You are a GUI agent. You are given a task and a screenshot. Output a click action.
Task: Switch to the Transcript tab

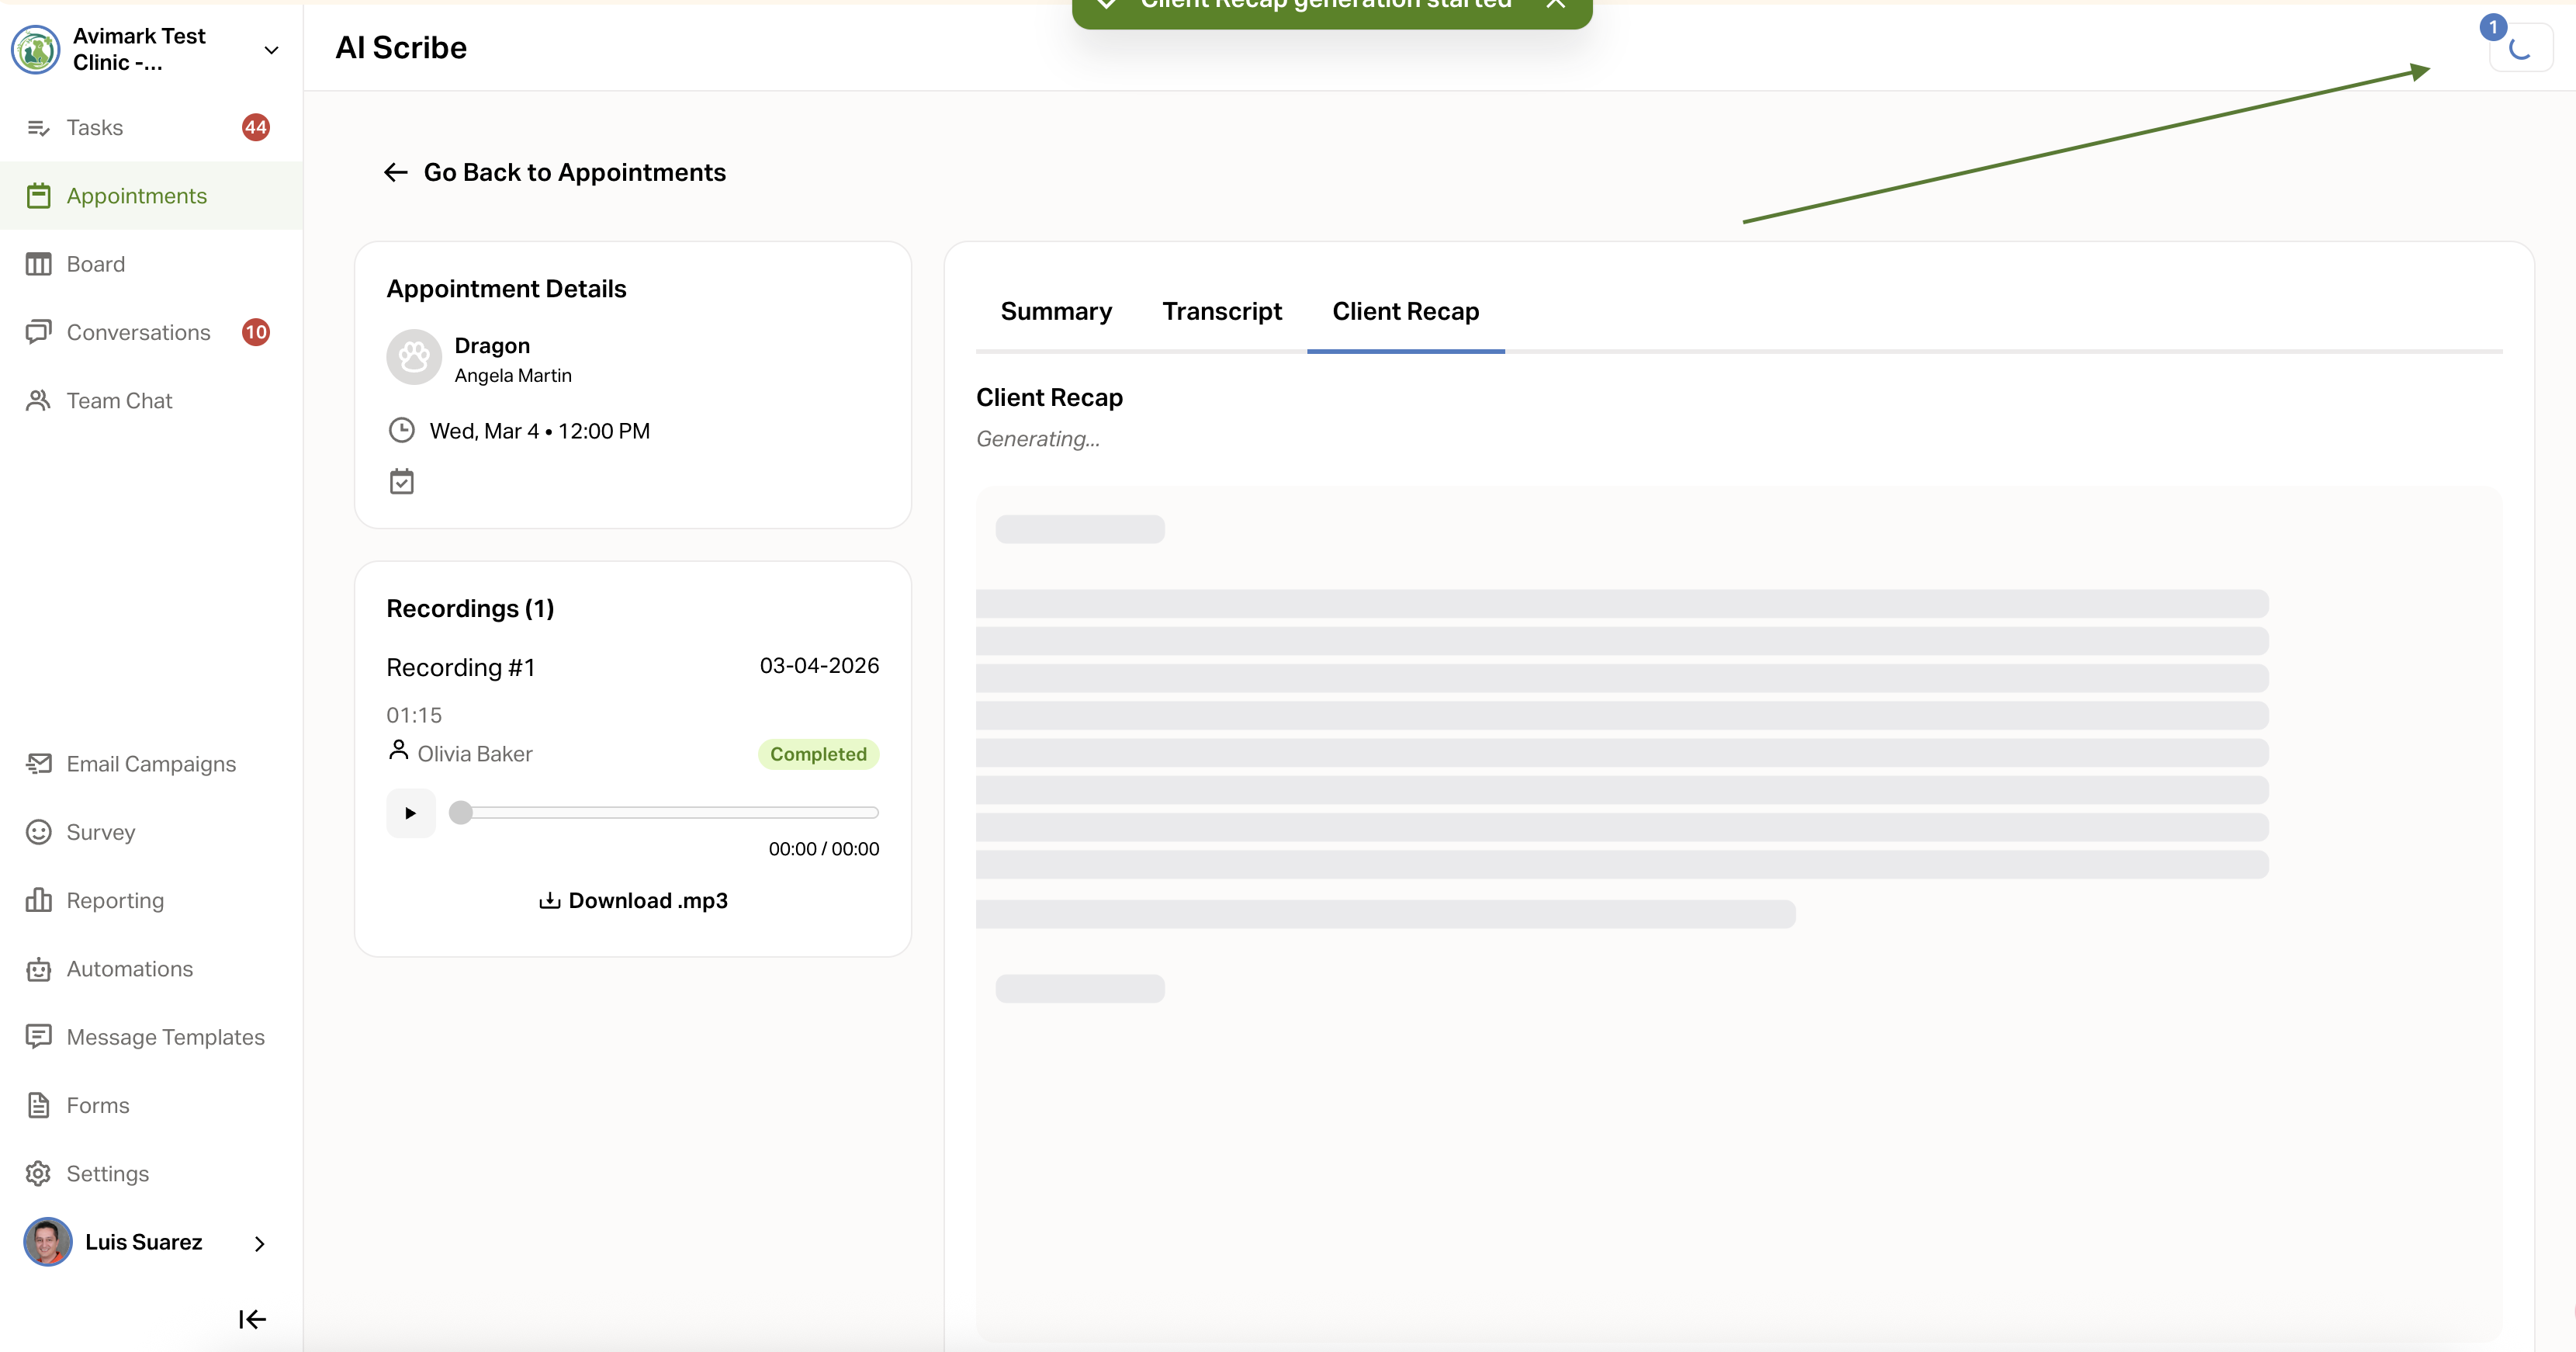tap(1221, 312)
